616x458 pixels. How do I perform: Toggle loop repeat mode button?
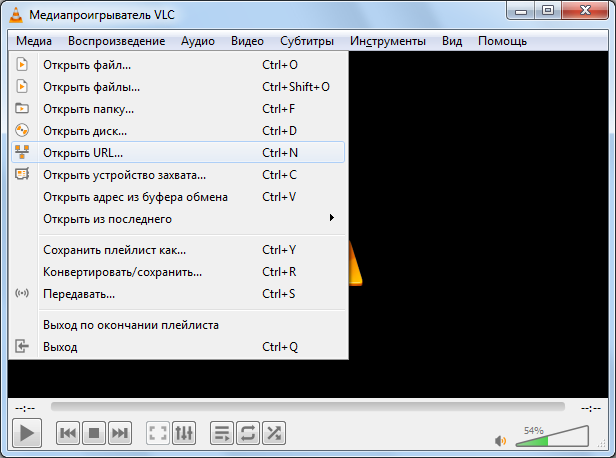[247, 433]
